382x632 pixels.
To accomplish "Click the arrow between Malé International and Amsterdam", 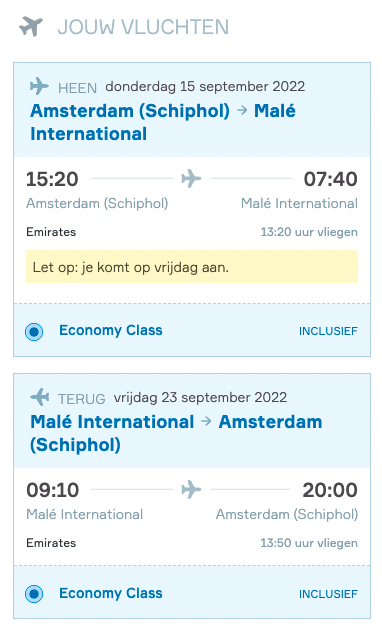I will point(206,422).
